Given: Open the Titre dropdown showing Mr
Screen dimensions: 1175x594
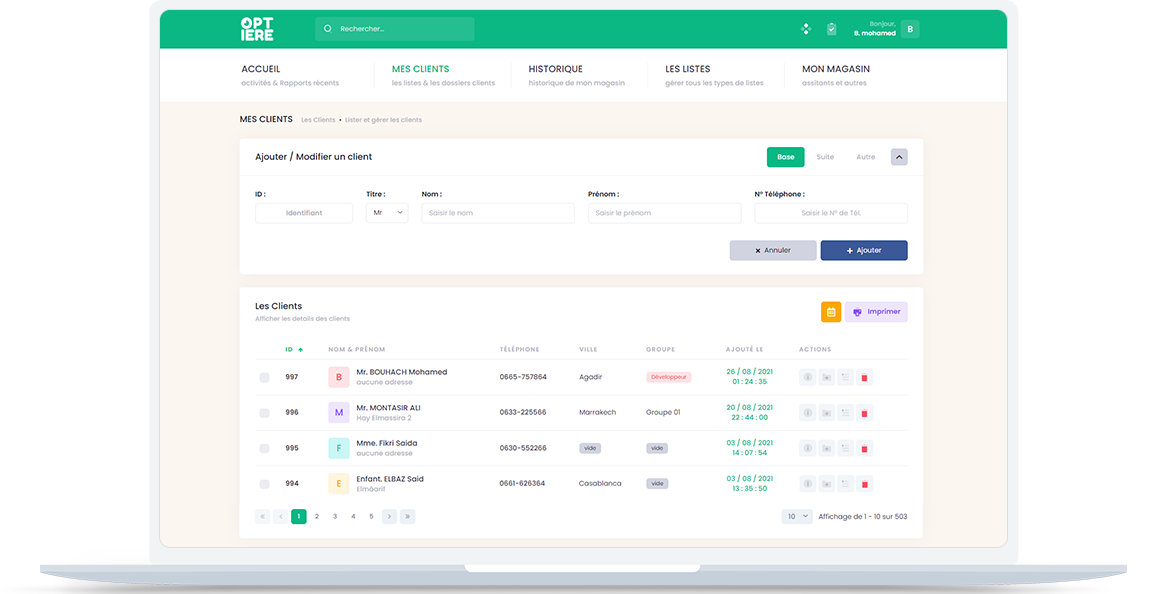Looking at the screenshot, I should tap(387, 213).
